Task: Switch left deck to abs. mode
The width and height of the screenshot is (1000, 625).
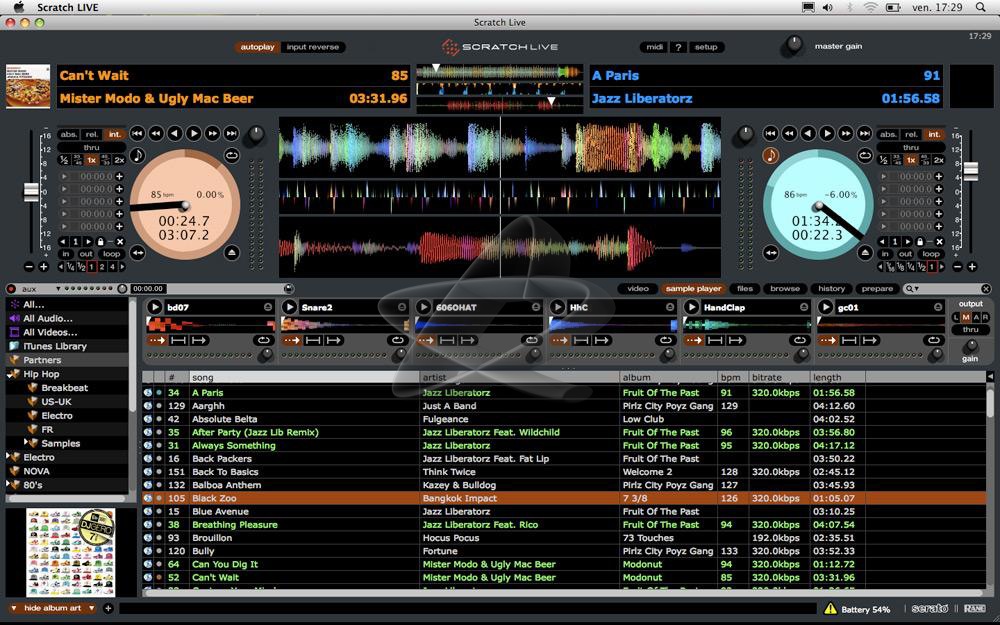Action: [x=68, y=134]
